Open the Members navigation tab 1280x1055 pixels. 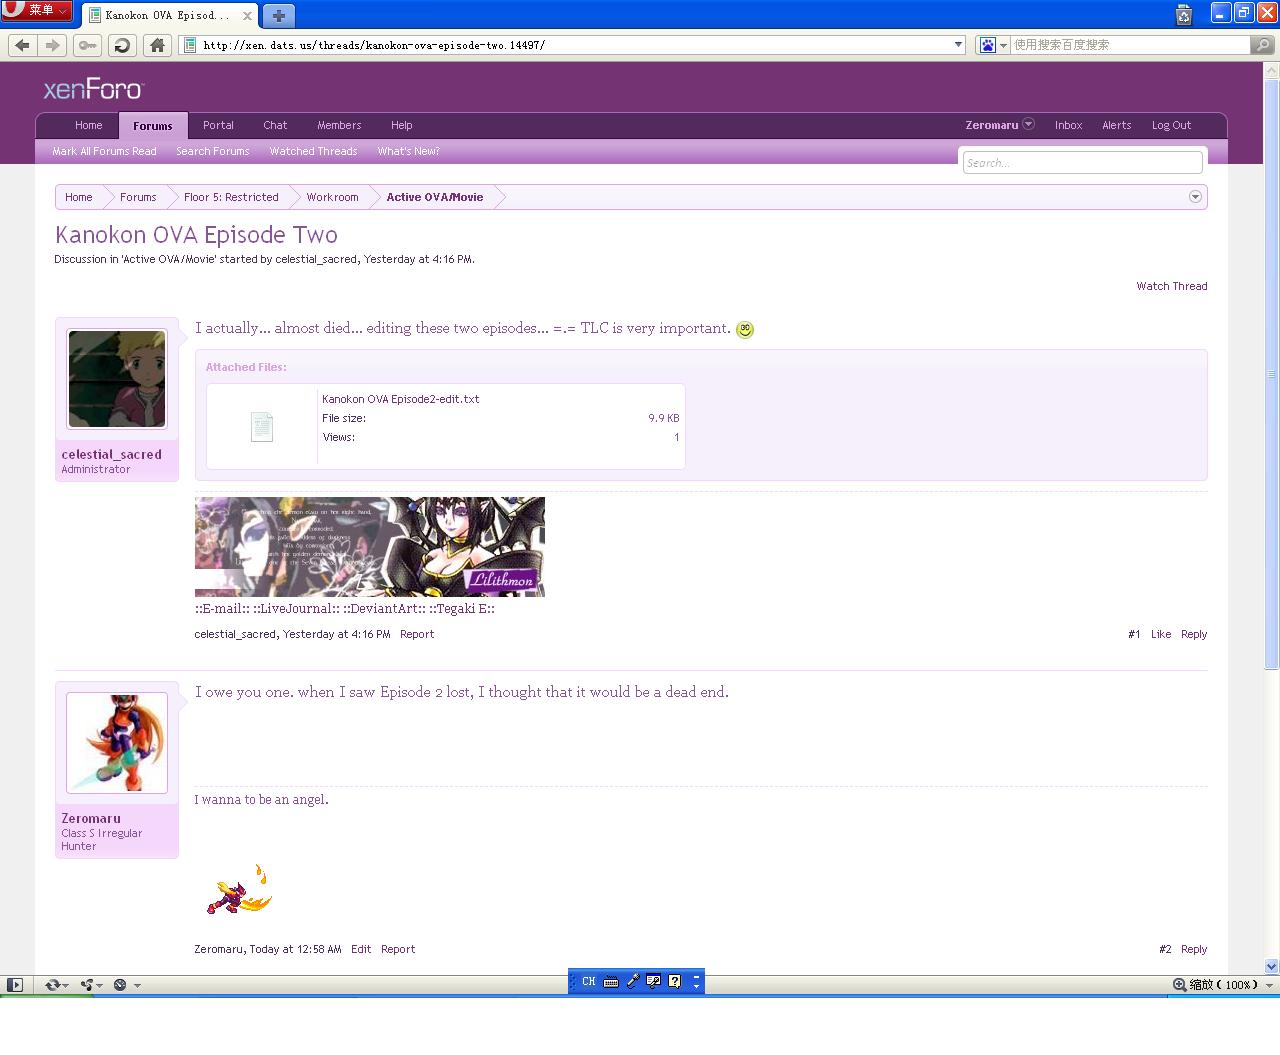(339, 125)
